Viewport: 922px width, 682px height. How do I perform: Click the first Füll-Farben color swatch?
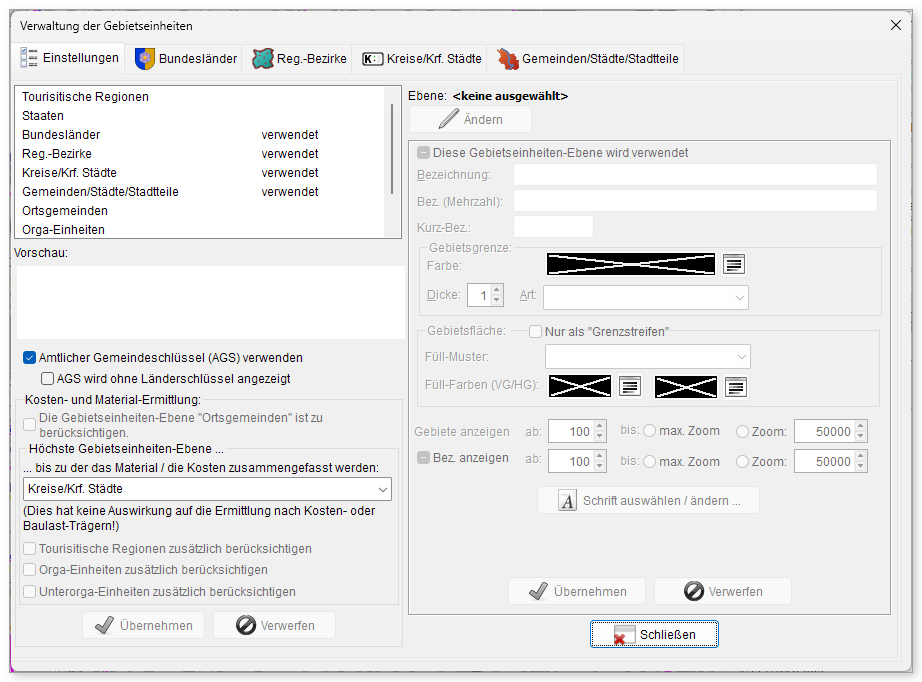580,387
